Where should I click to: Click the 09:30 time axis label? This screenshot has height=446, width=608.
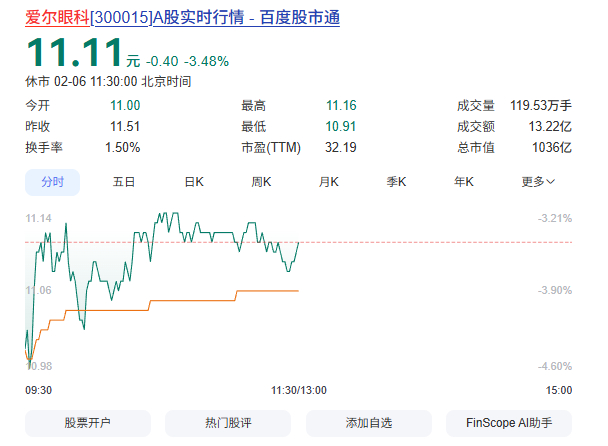[38, 390]
